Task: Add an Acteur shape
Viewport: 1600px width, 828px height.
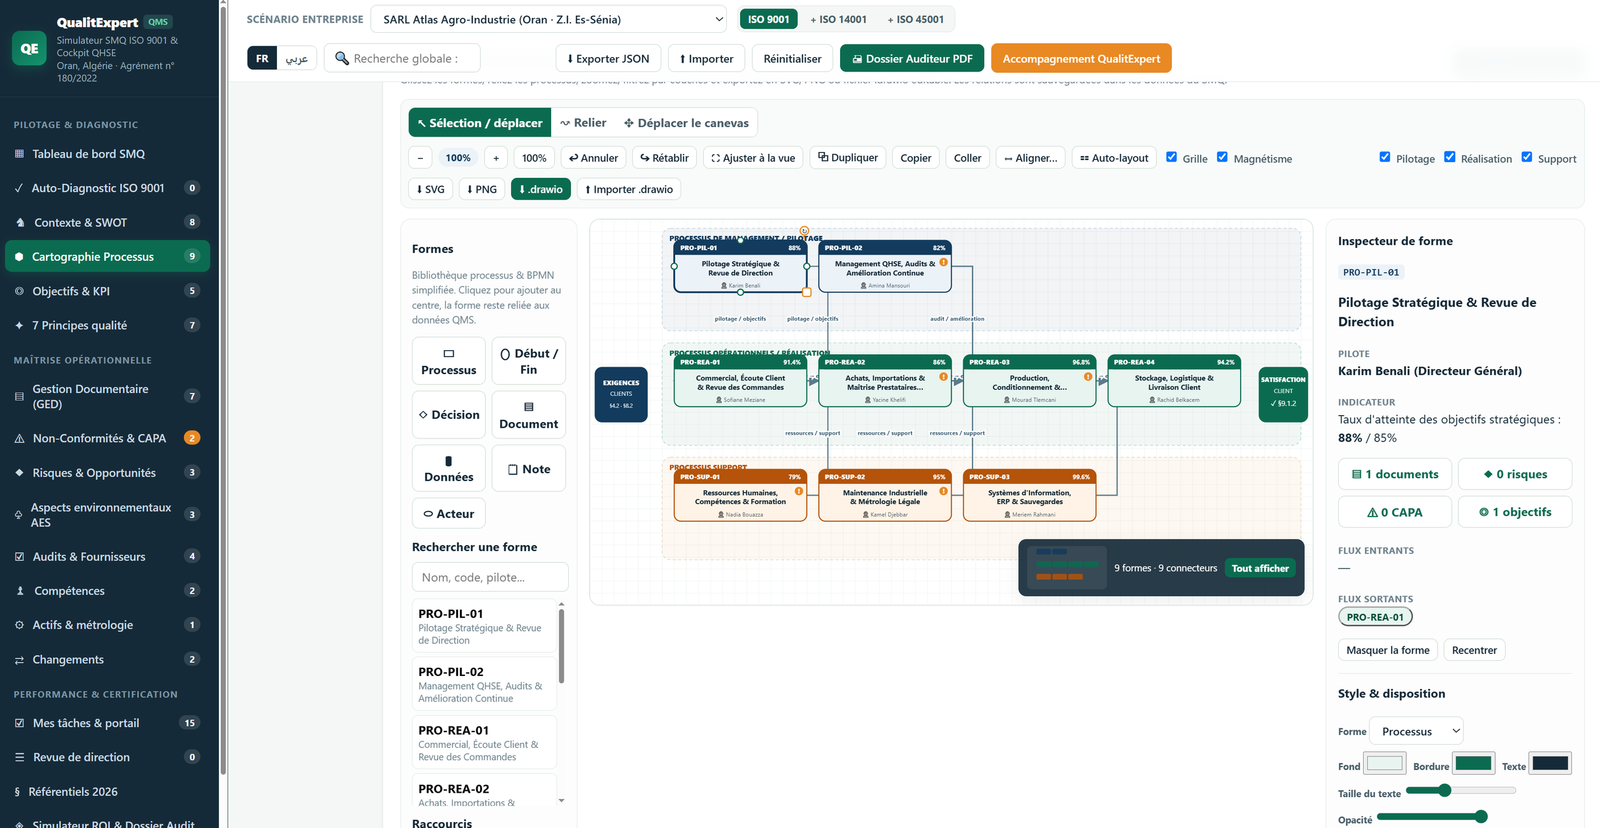Action: pyautogui.click(x=449, y=513)
